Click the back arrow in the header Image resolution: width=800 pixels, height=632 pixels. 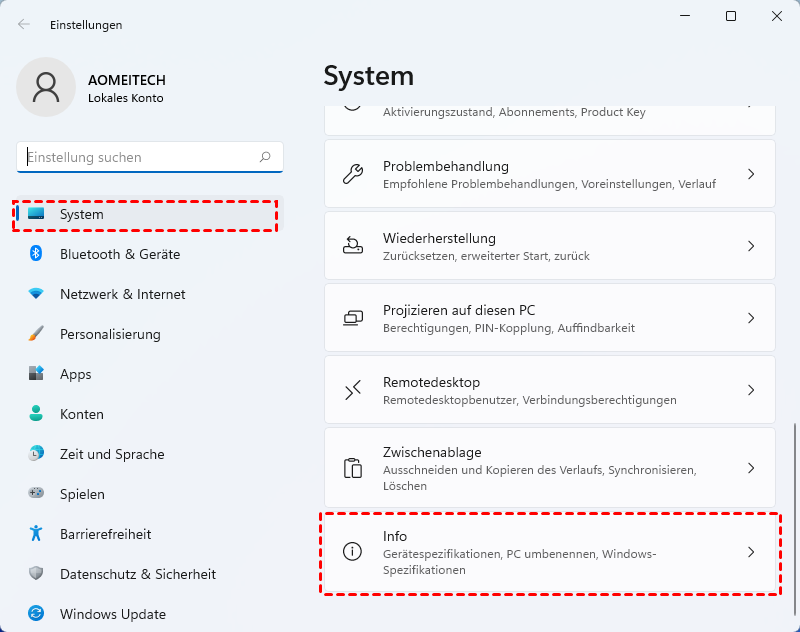pos(24,24)
